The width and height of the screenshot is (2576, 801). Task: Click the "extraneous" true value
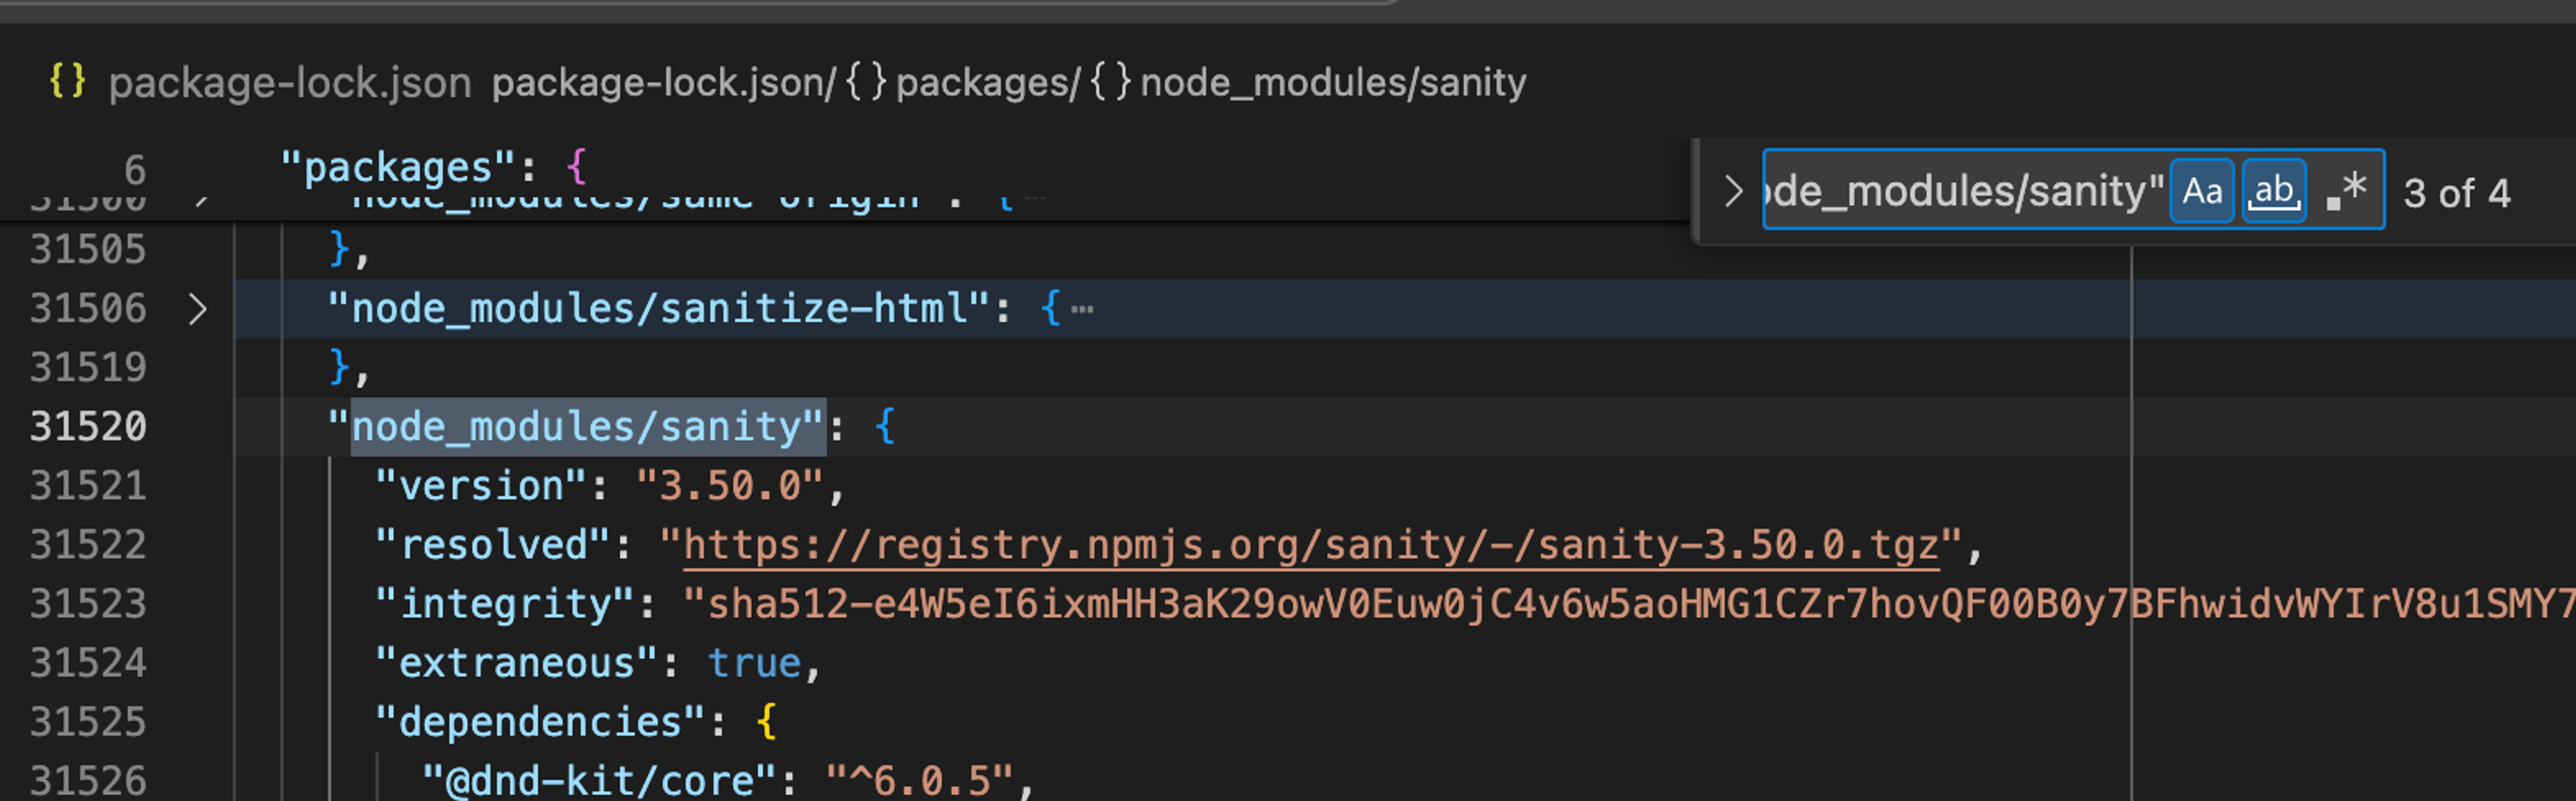(754, 663)
